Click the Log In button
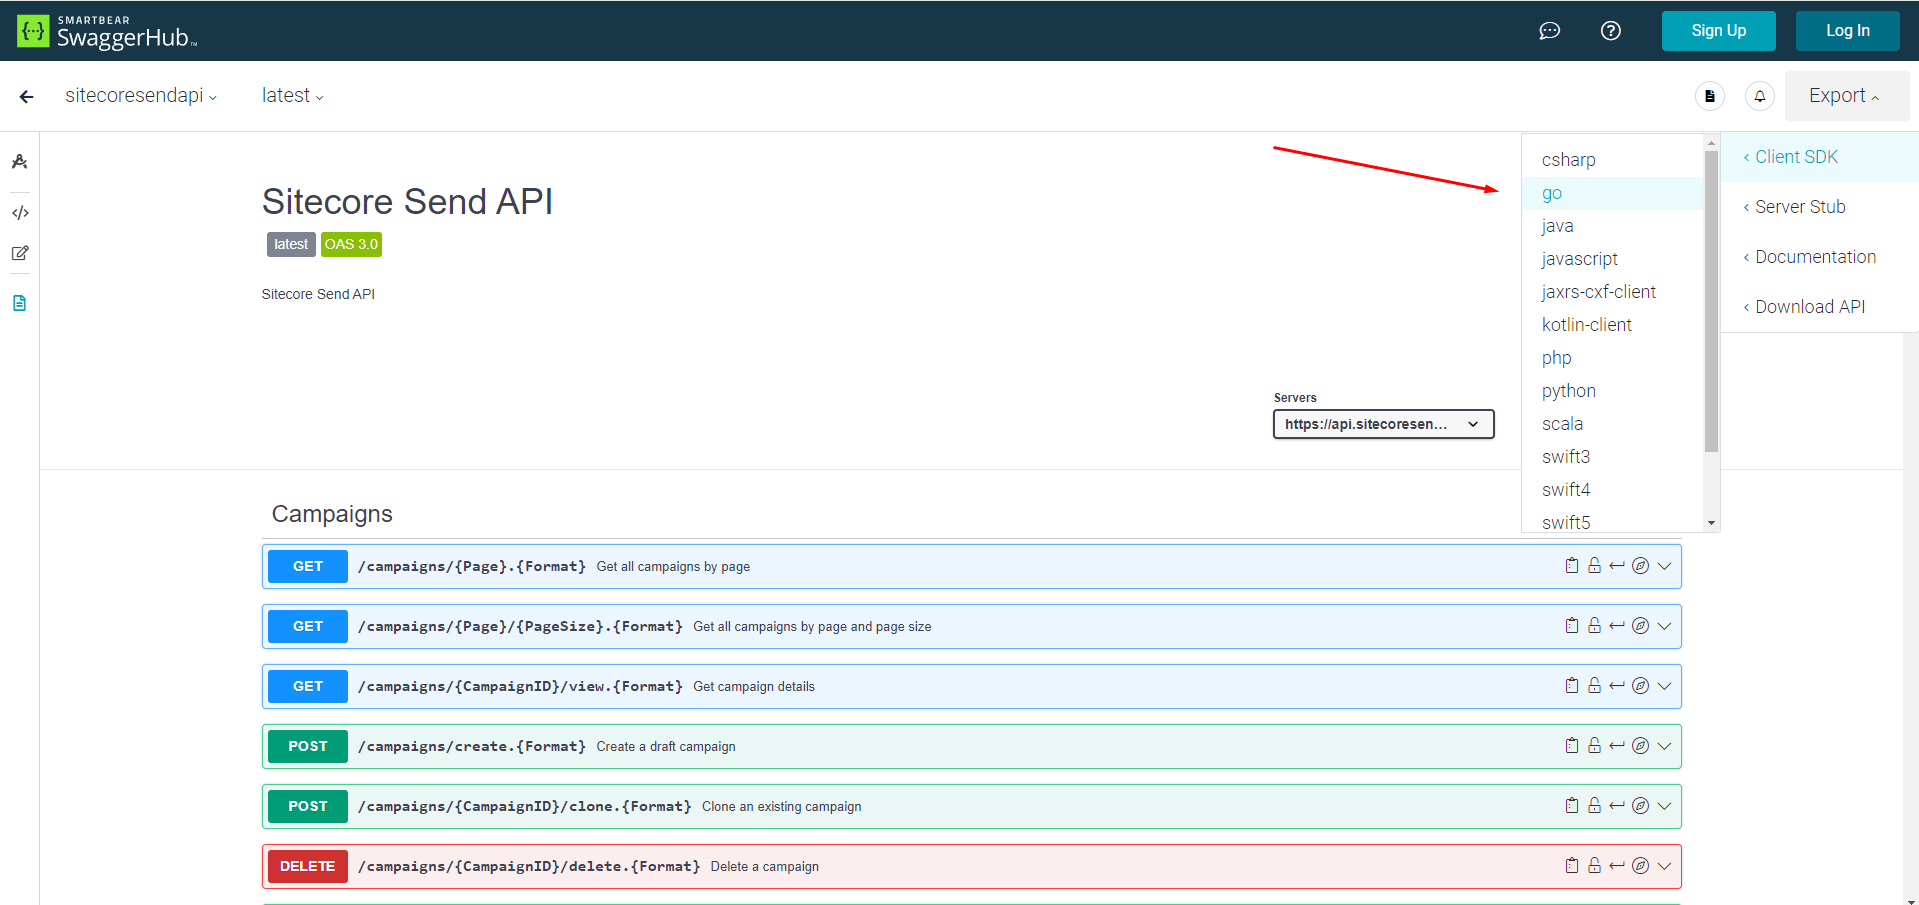1919x905 pixels. coord(1847,31)
